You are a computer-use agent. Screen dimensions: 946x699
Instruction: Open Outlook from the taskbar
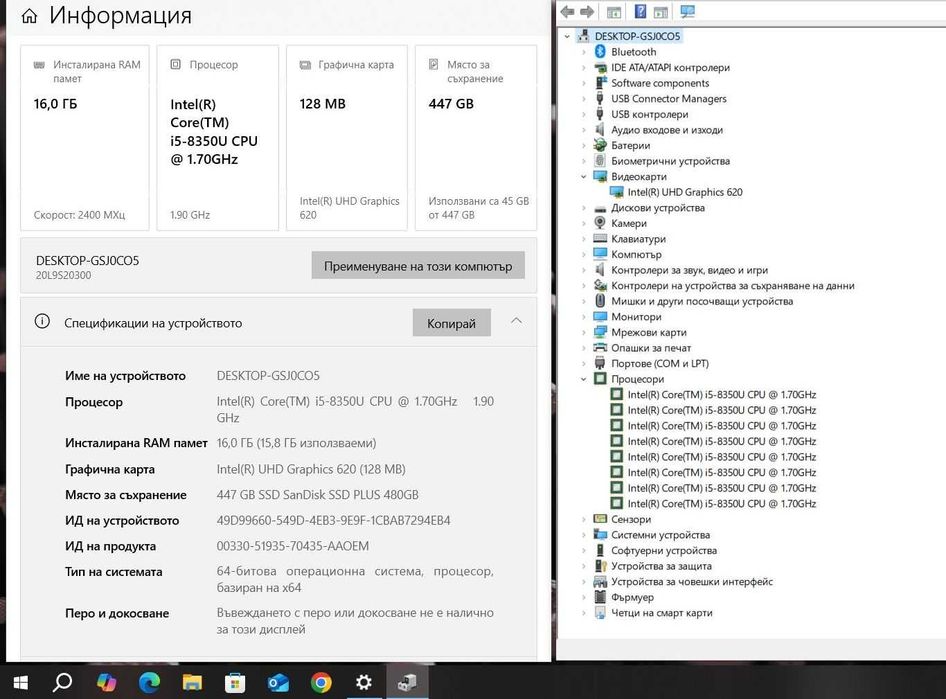[x=278, y=683]
